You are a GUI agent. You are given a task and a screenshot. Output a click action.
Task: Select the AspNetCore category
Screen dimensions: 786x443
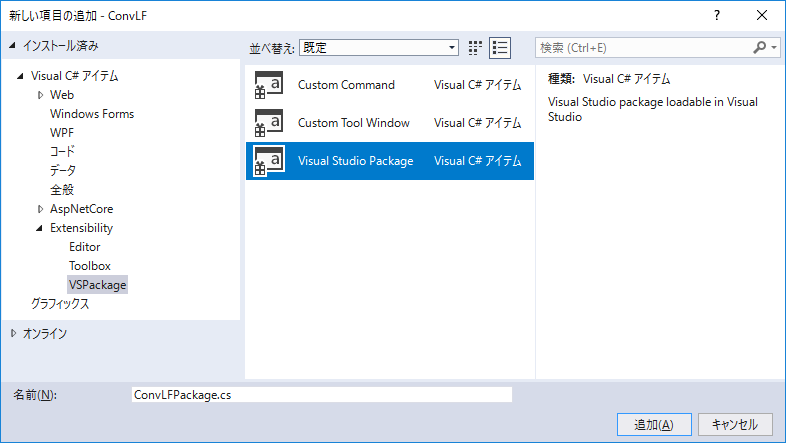[x=81, y=209]
